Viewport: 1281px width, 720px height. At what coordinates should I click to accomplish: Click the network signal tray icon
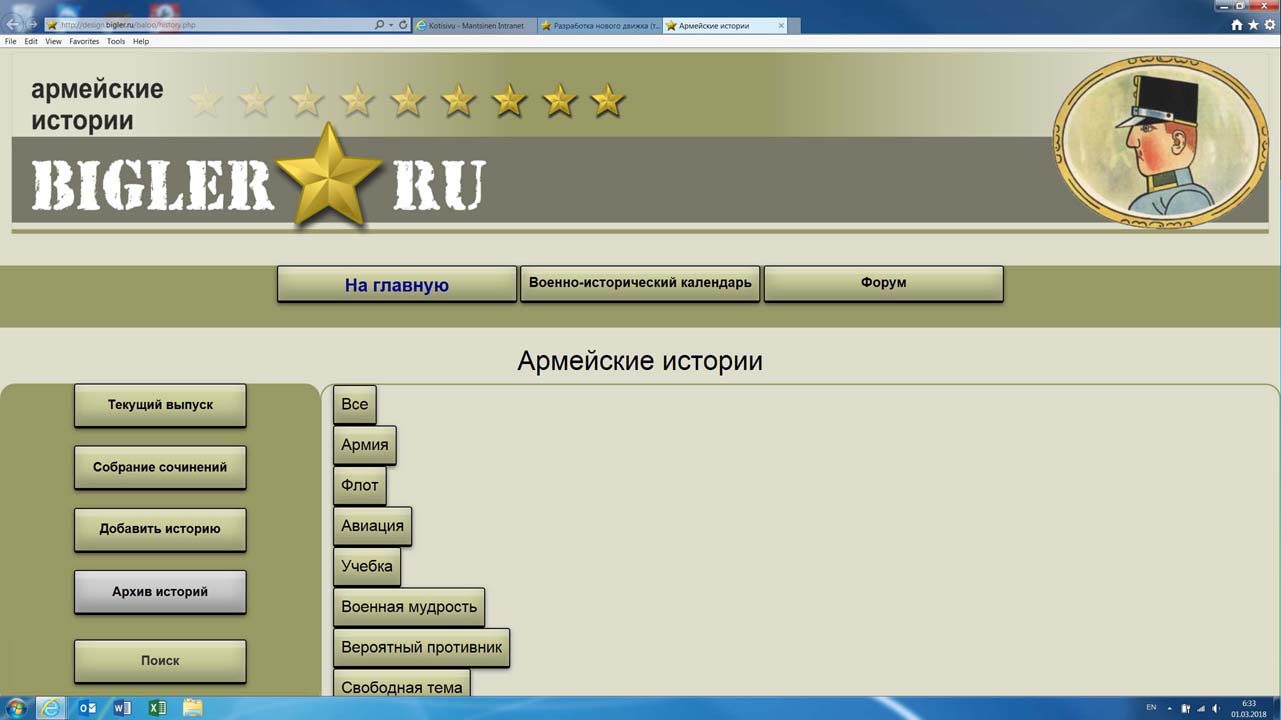tap(1201, 709)
